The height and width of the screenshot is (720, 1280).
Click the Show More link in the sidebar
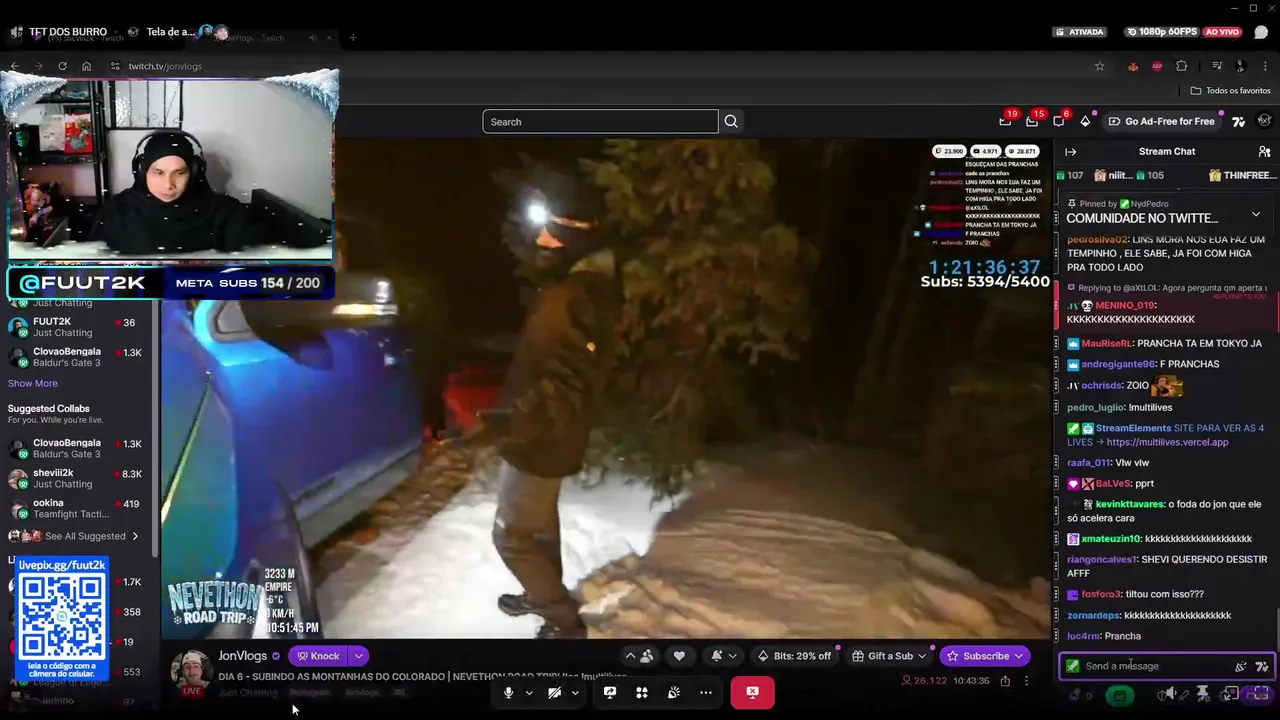(x=33, y=383)
